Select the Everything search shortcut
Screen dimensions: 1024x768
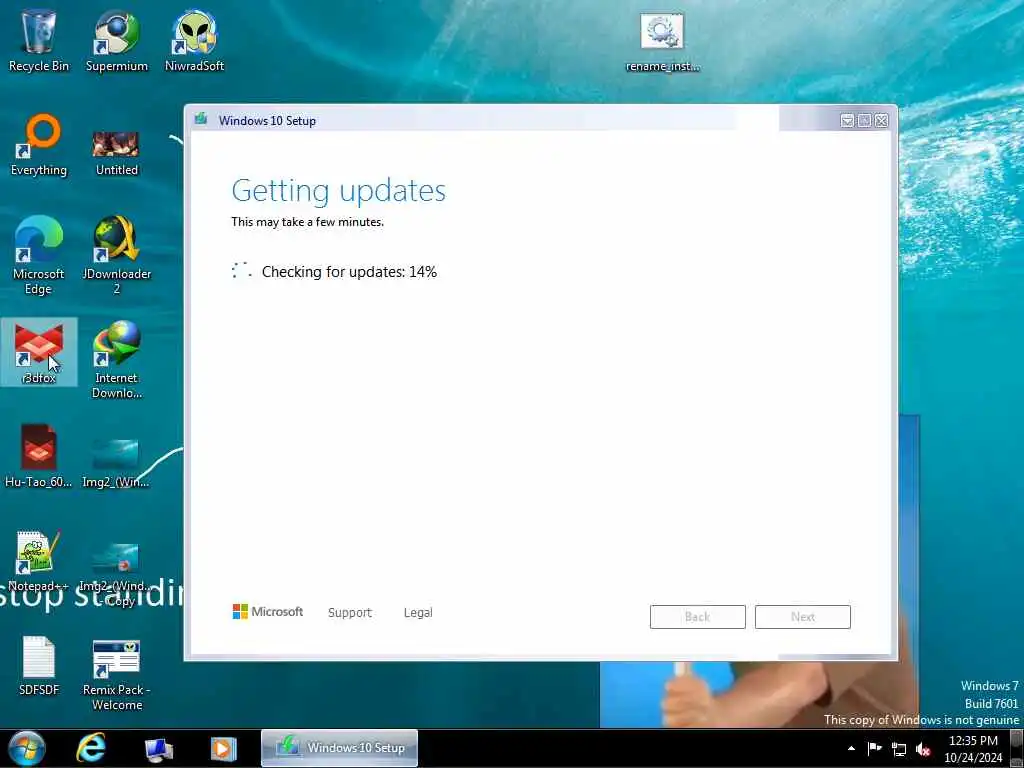[x=39, y=145]
